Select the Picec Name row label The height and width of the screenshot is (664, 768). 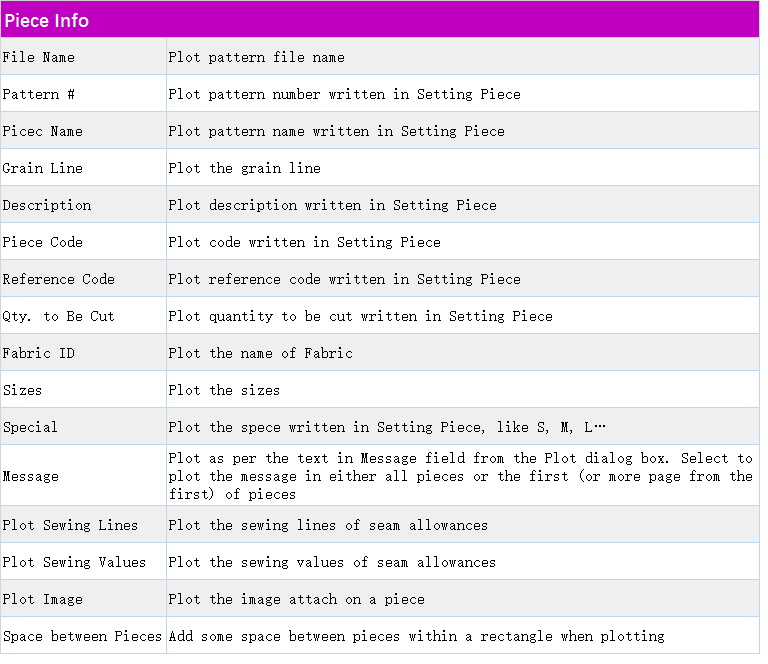[43, 131]
